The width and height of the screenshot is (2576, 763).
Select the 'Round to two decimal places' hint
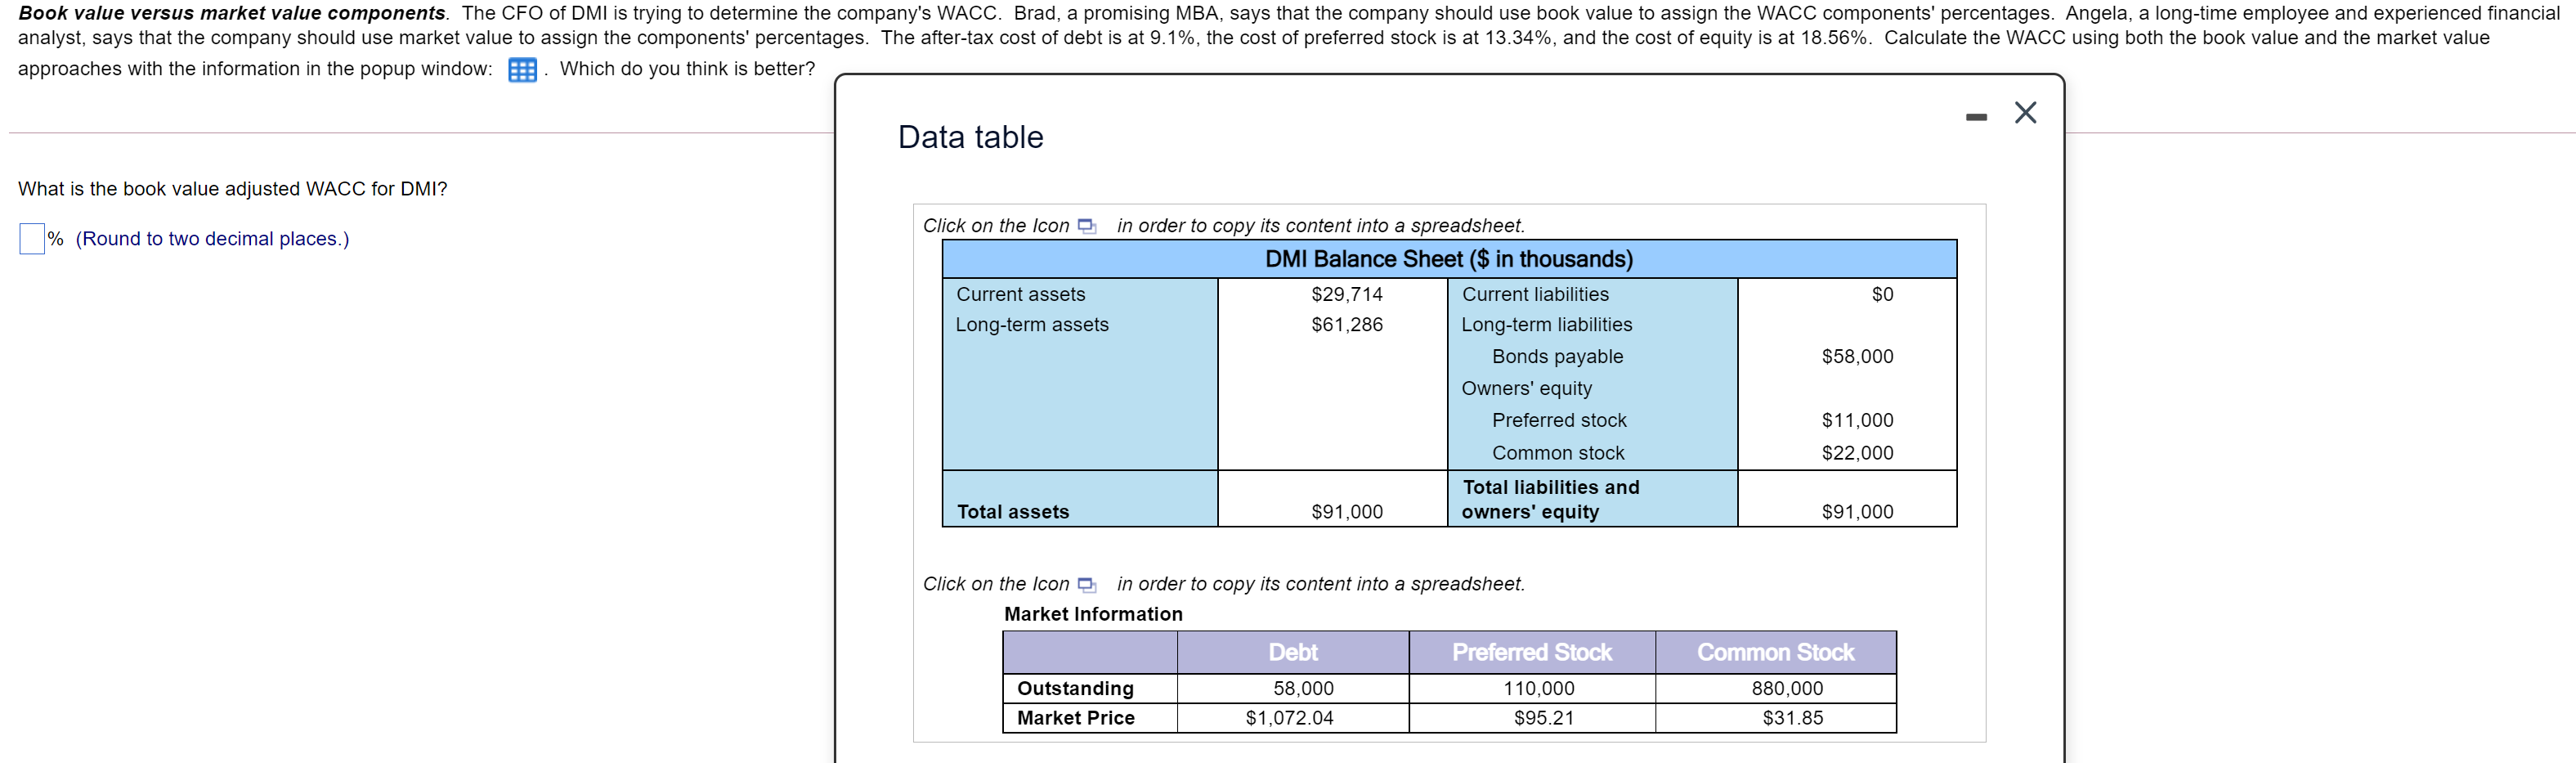click(x=212, y=239)
